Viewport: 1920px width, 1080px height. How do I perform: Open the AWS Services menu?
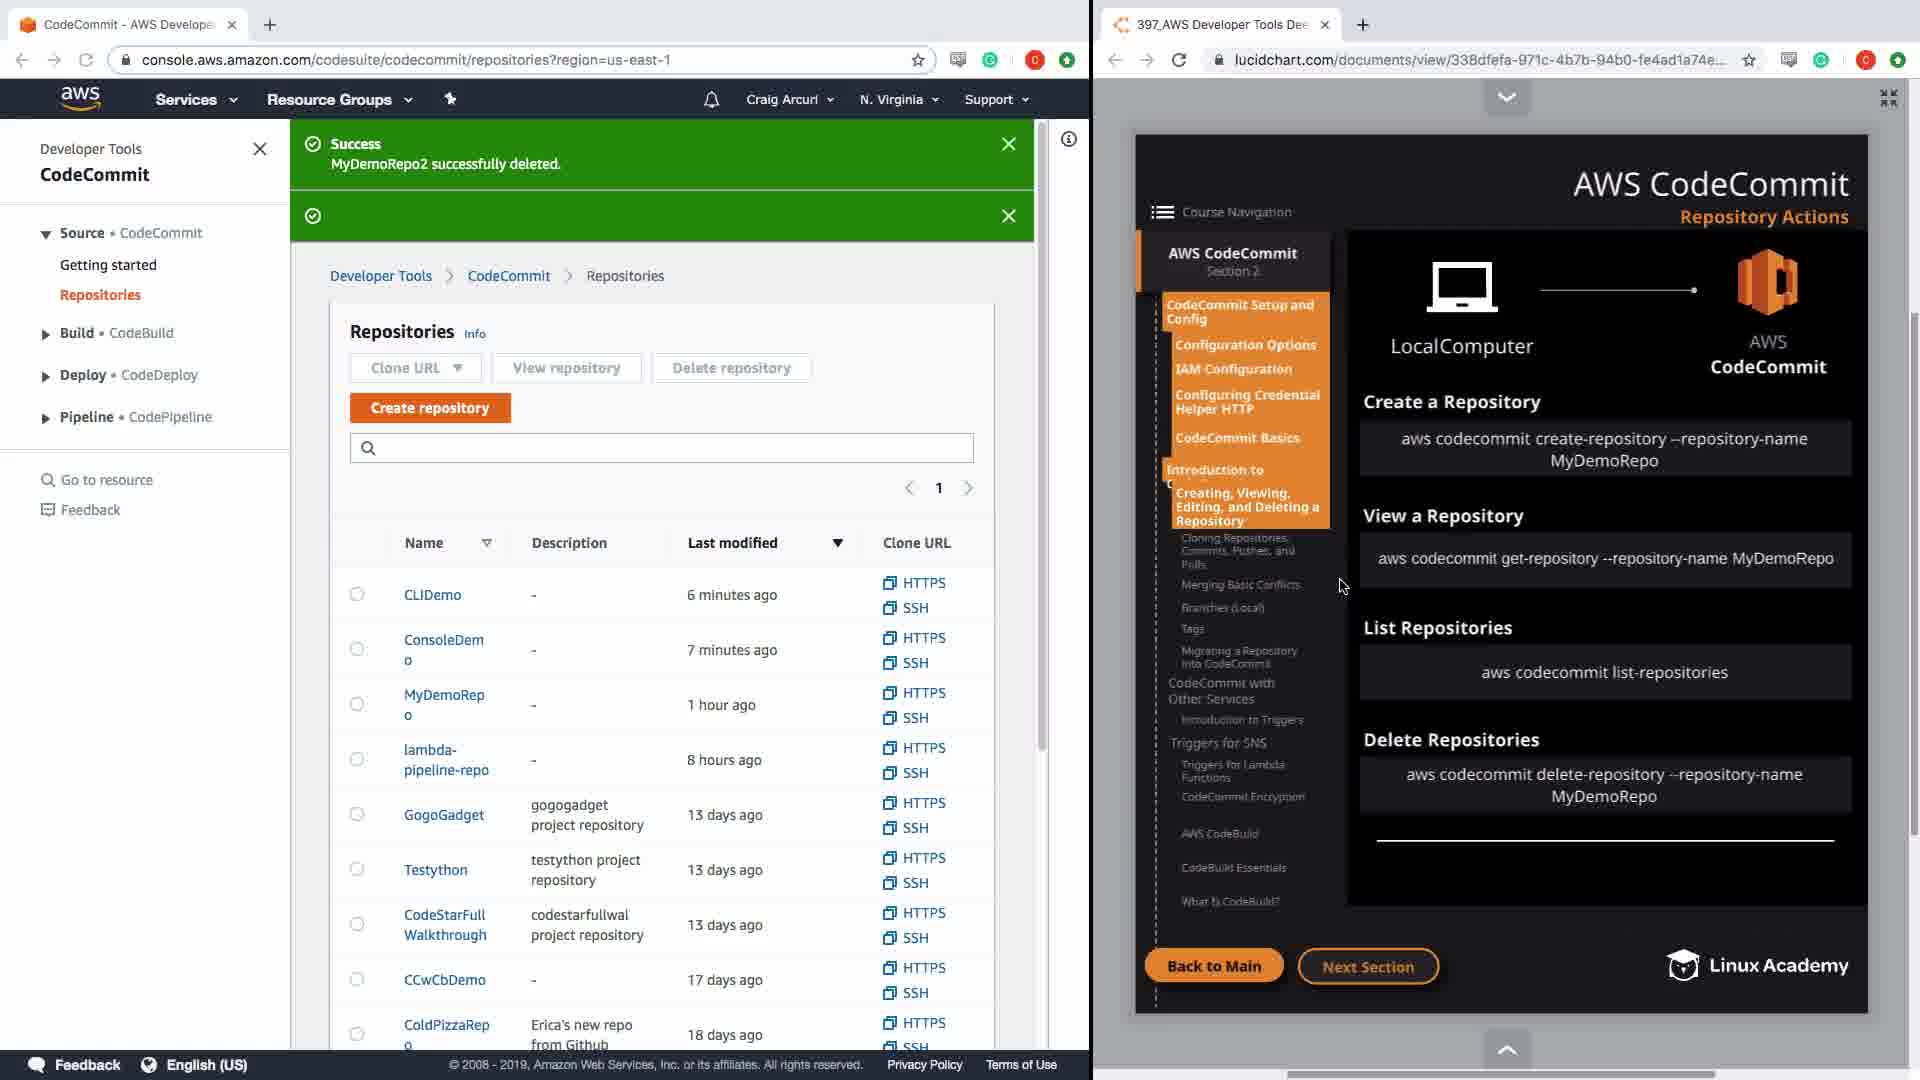[196, 100]
